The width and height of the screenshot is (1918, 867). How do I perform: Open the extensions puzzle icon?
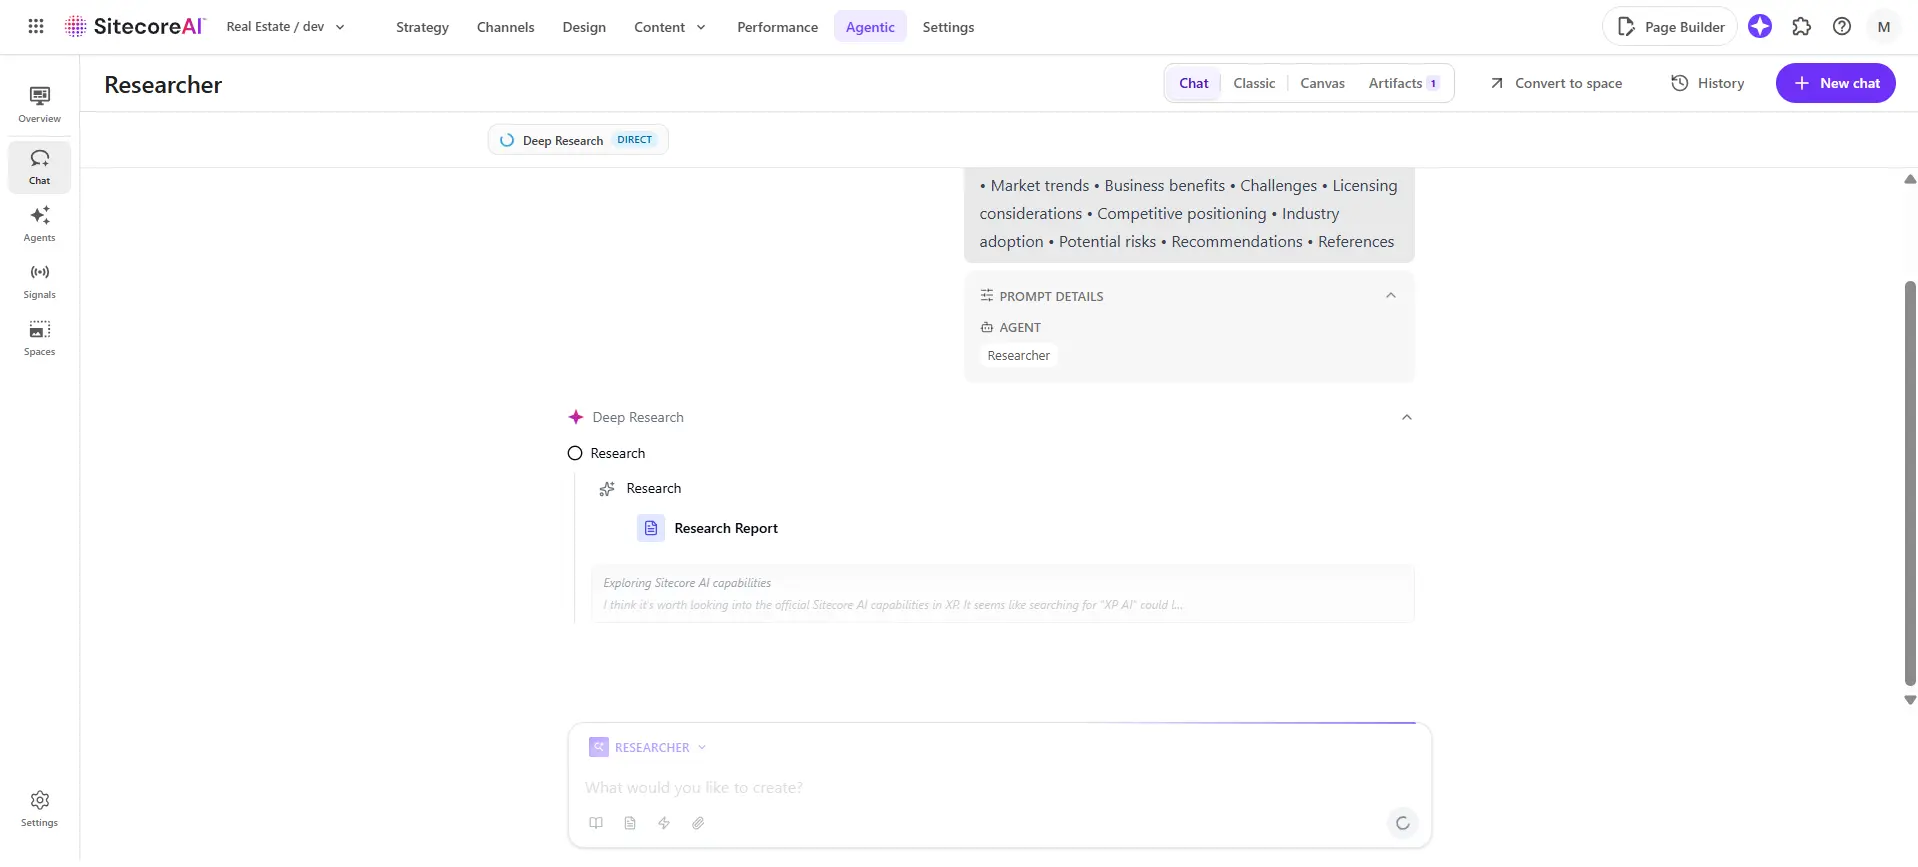[x=1801, y=27]
